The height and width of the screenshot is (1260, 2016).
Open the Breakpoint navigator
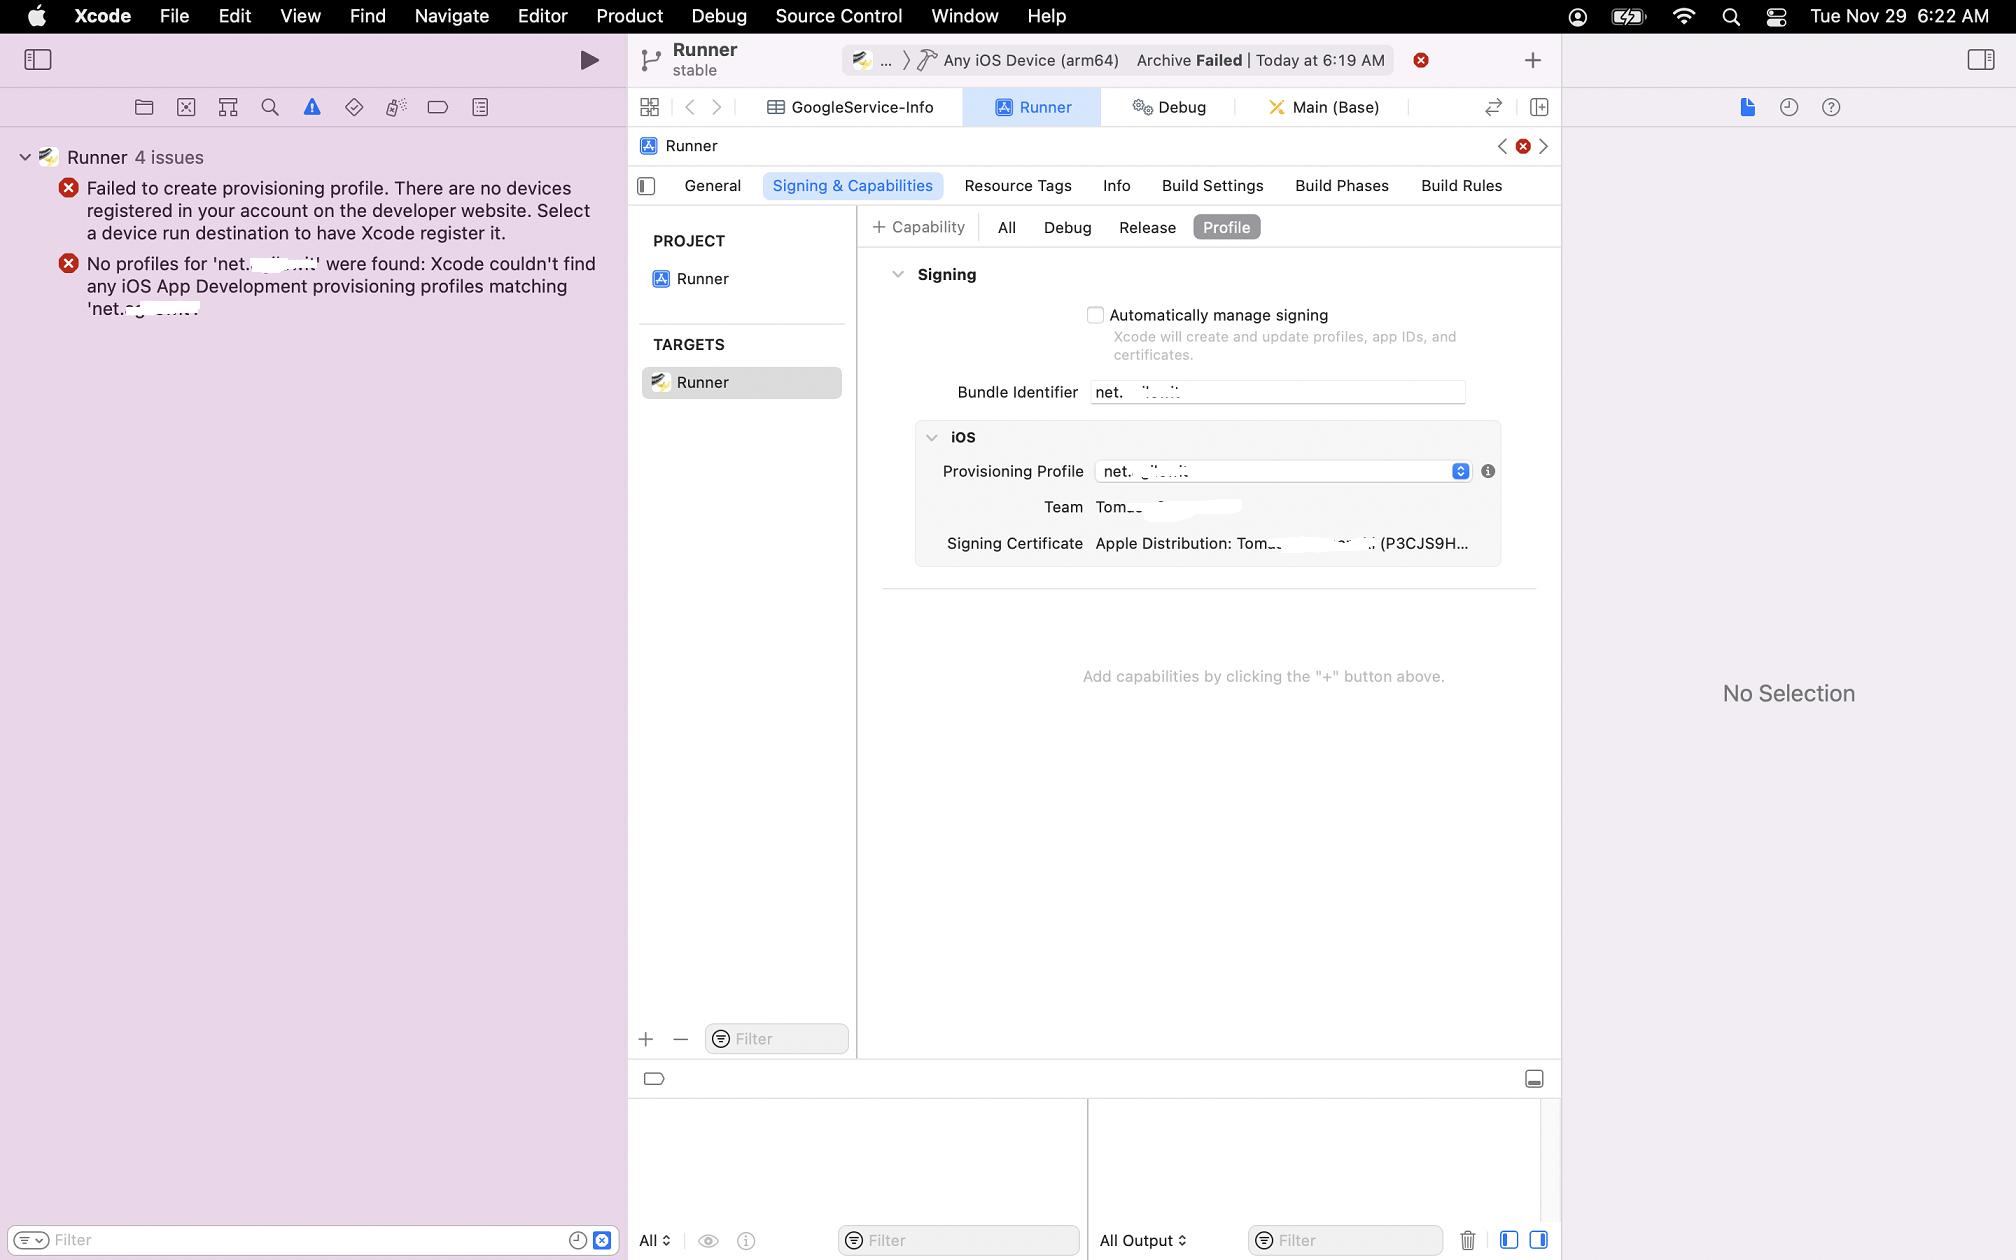[x=438, y=107]
